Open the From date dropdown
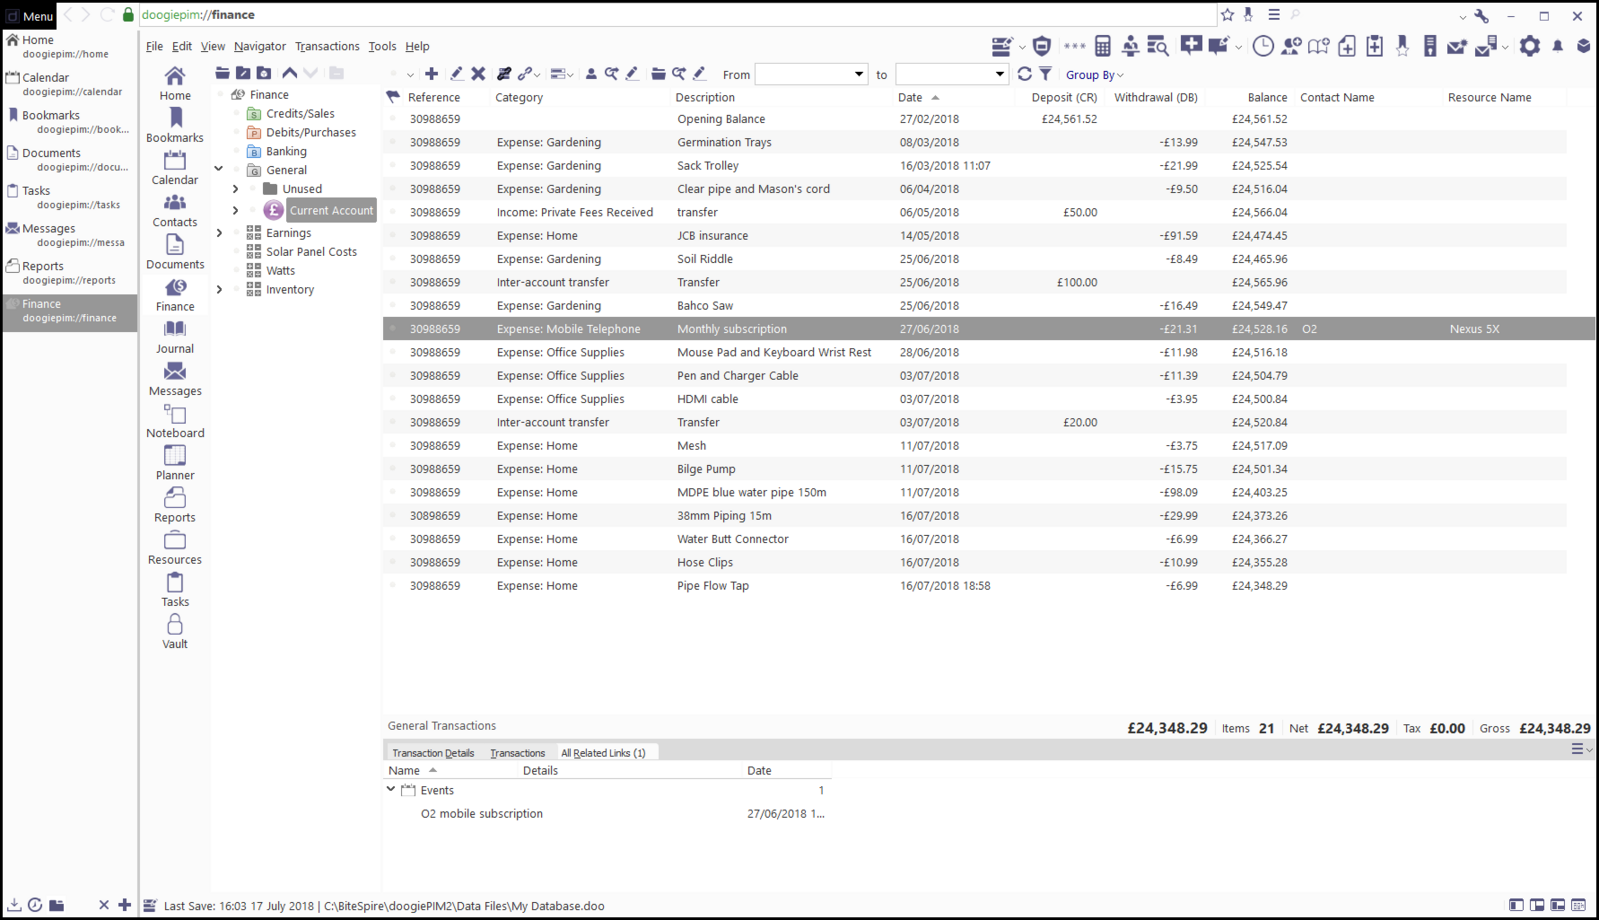 click(x=858, y=75)
